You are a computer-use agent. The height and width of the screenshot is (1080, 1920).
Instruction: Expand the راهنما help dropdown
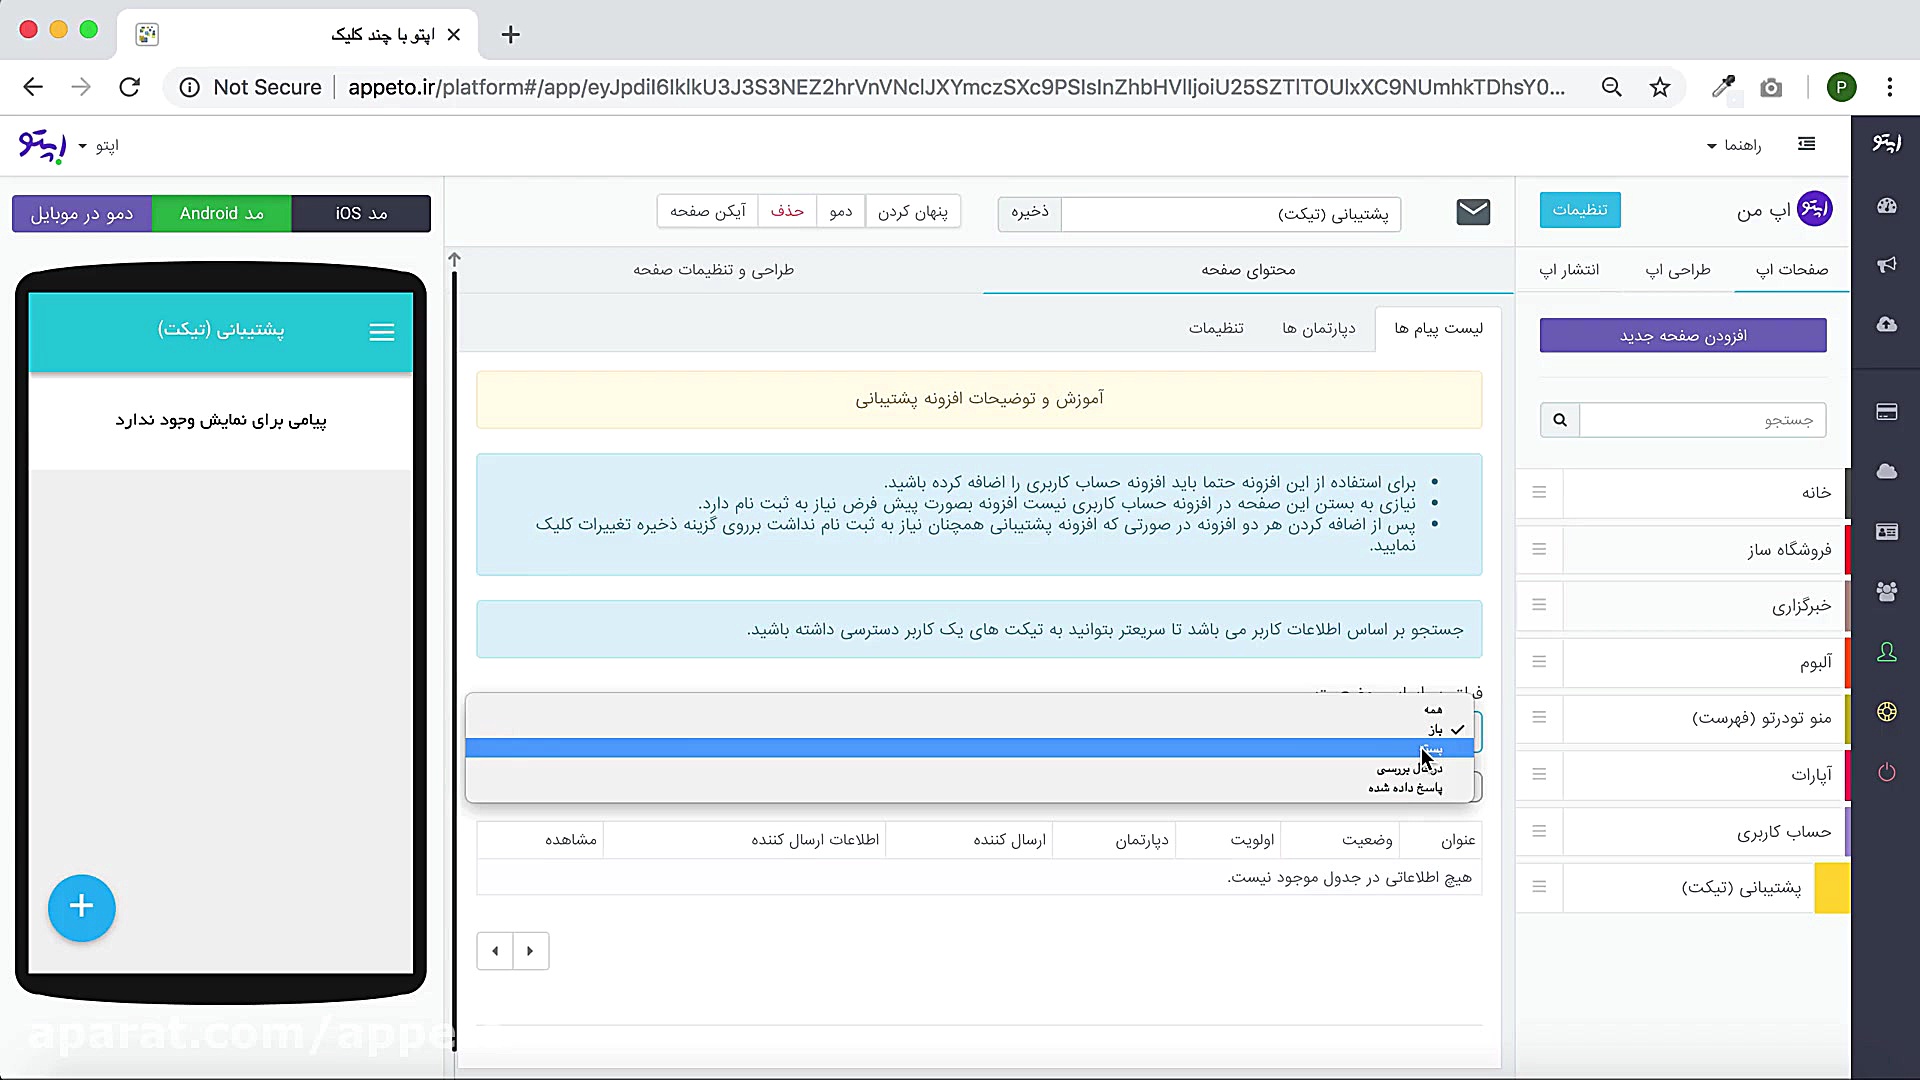(x=1733, y=146)
